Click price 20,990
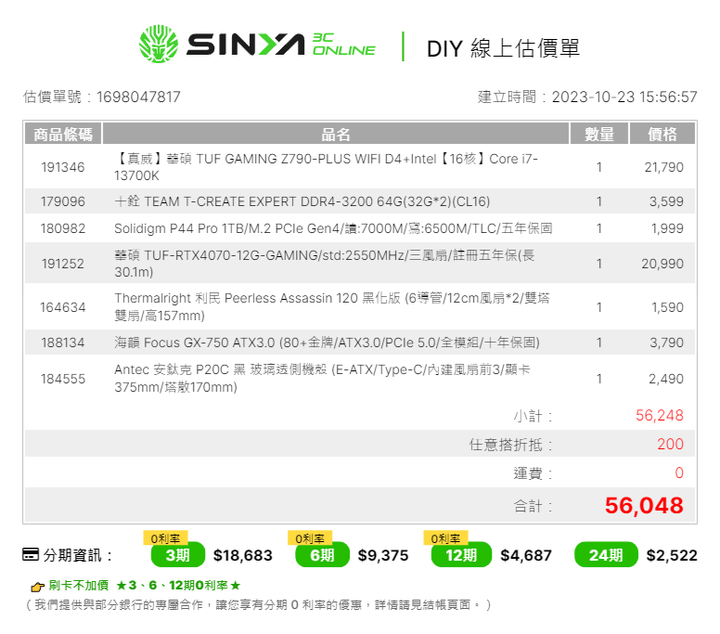This screenshot has height=634, width=720. pyautogui.click(x=663, y=264)
